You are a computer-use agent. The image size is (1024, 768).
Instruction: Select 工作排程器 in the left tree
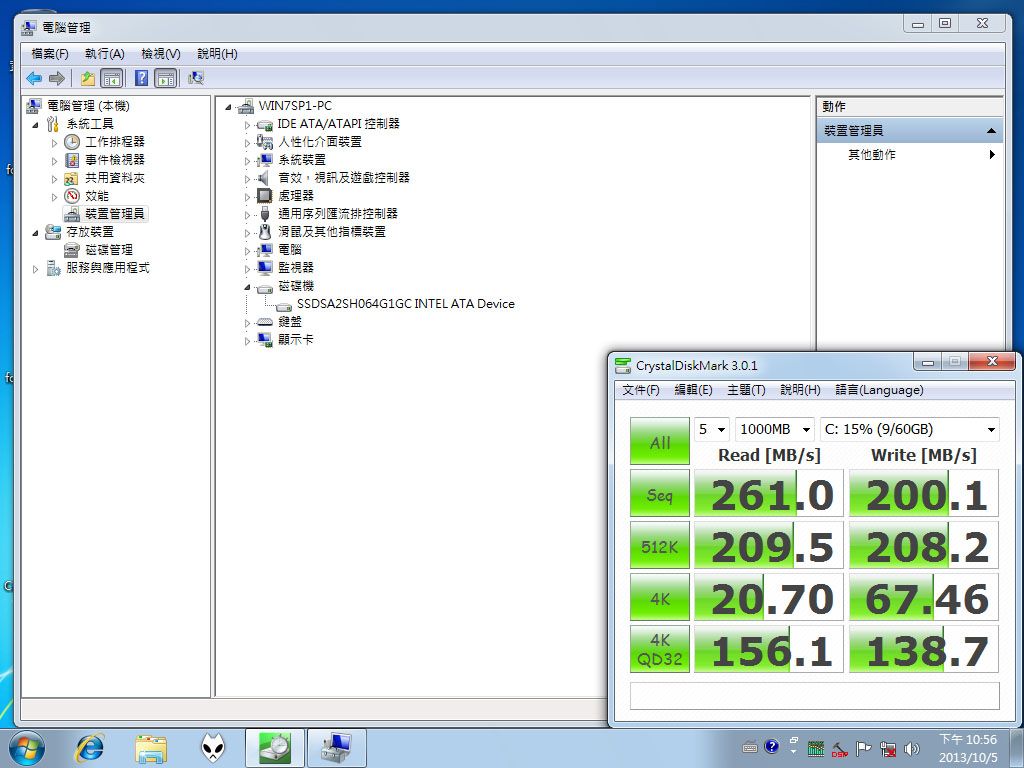tap(114, 142)
